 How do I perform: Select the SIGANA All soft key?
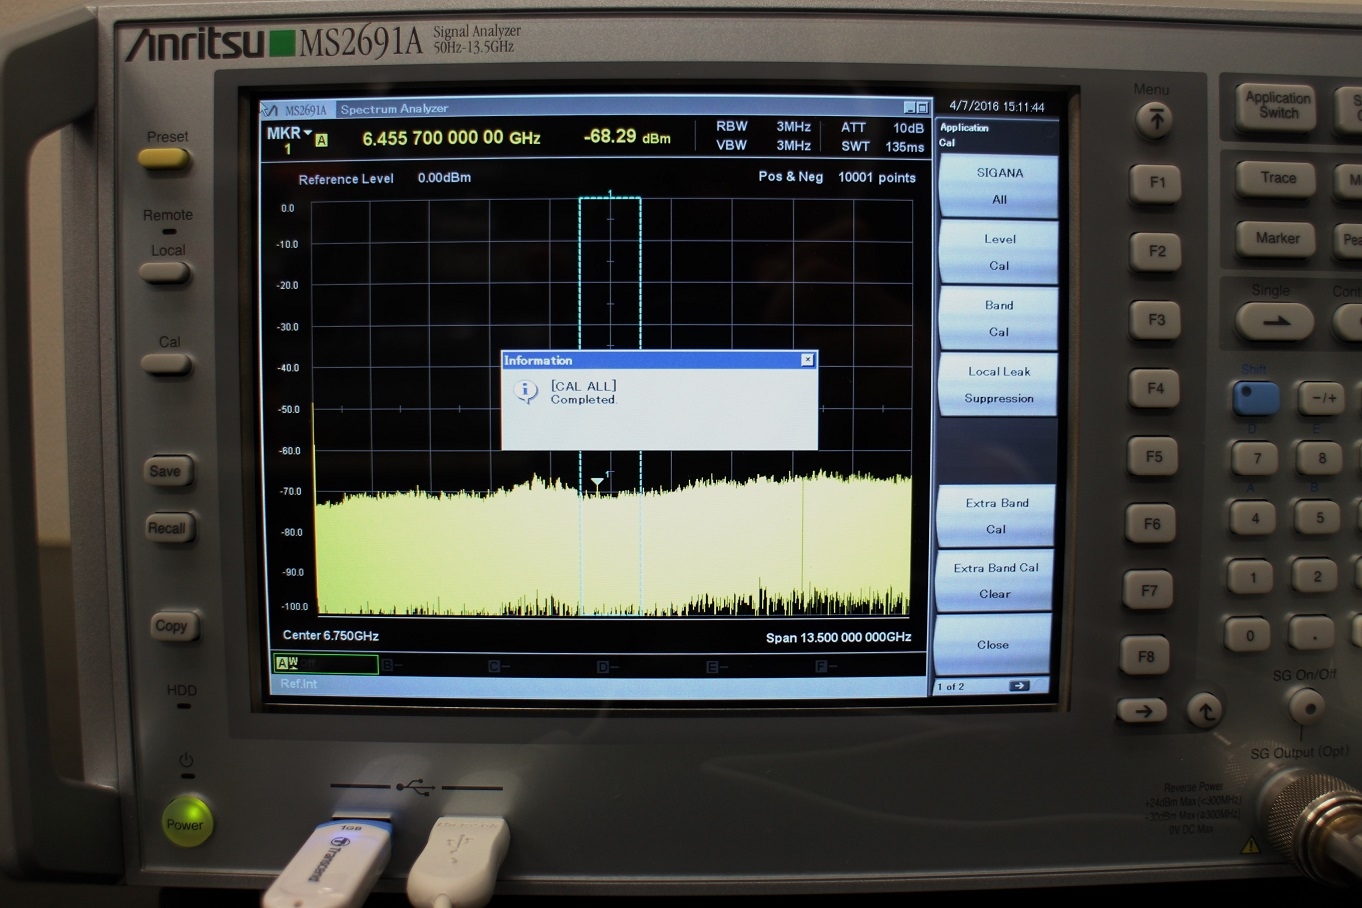tap(998, 186)
